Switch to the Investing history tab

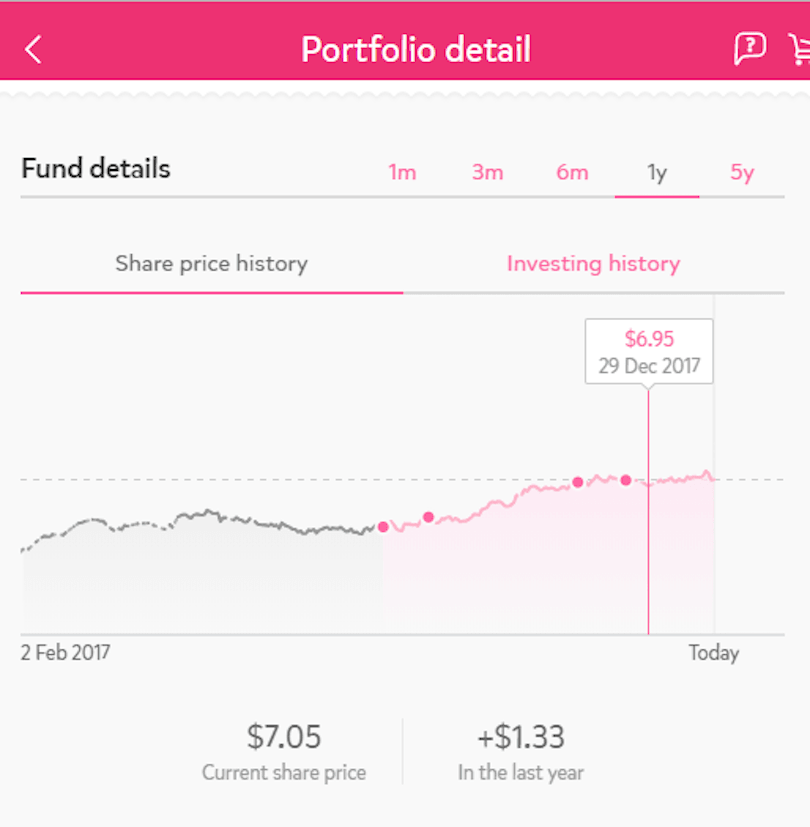[593, 264]
